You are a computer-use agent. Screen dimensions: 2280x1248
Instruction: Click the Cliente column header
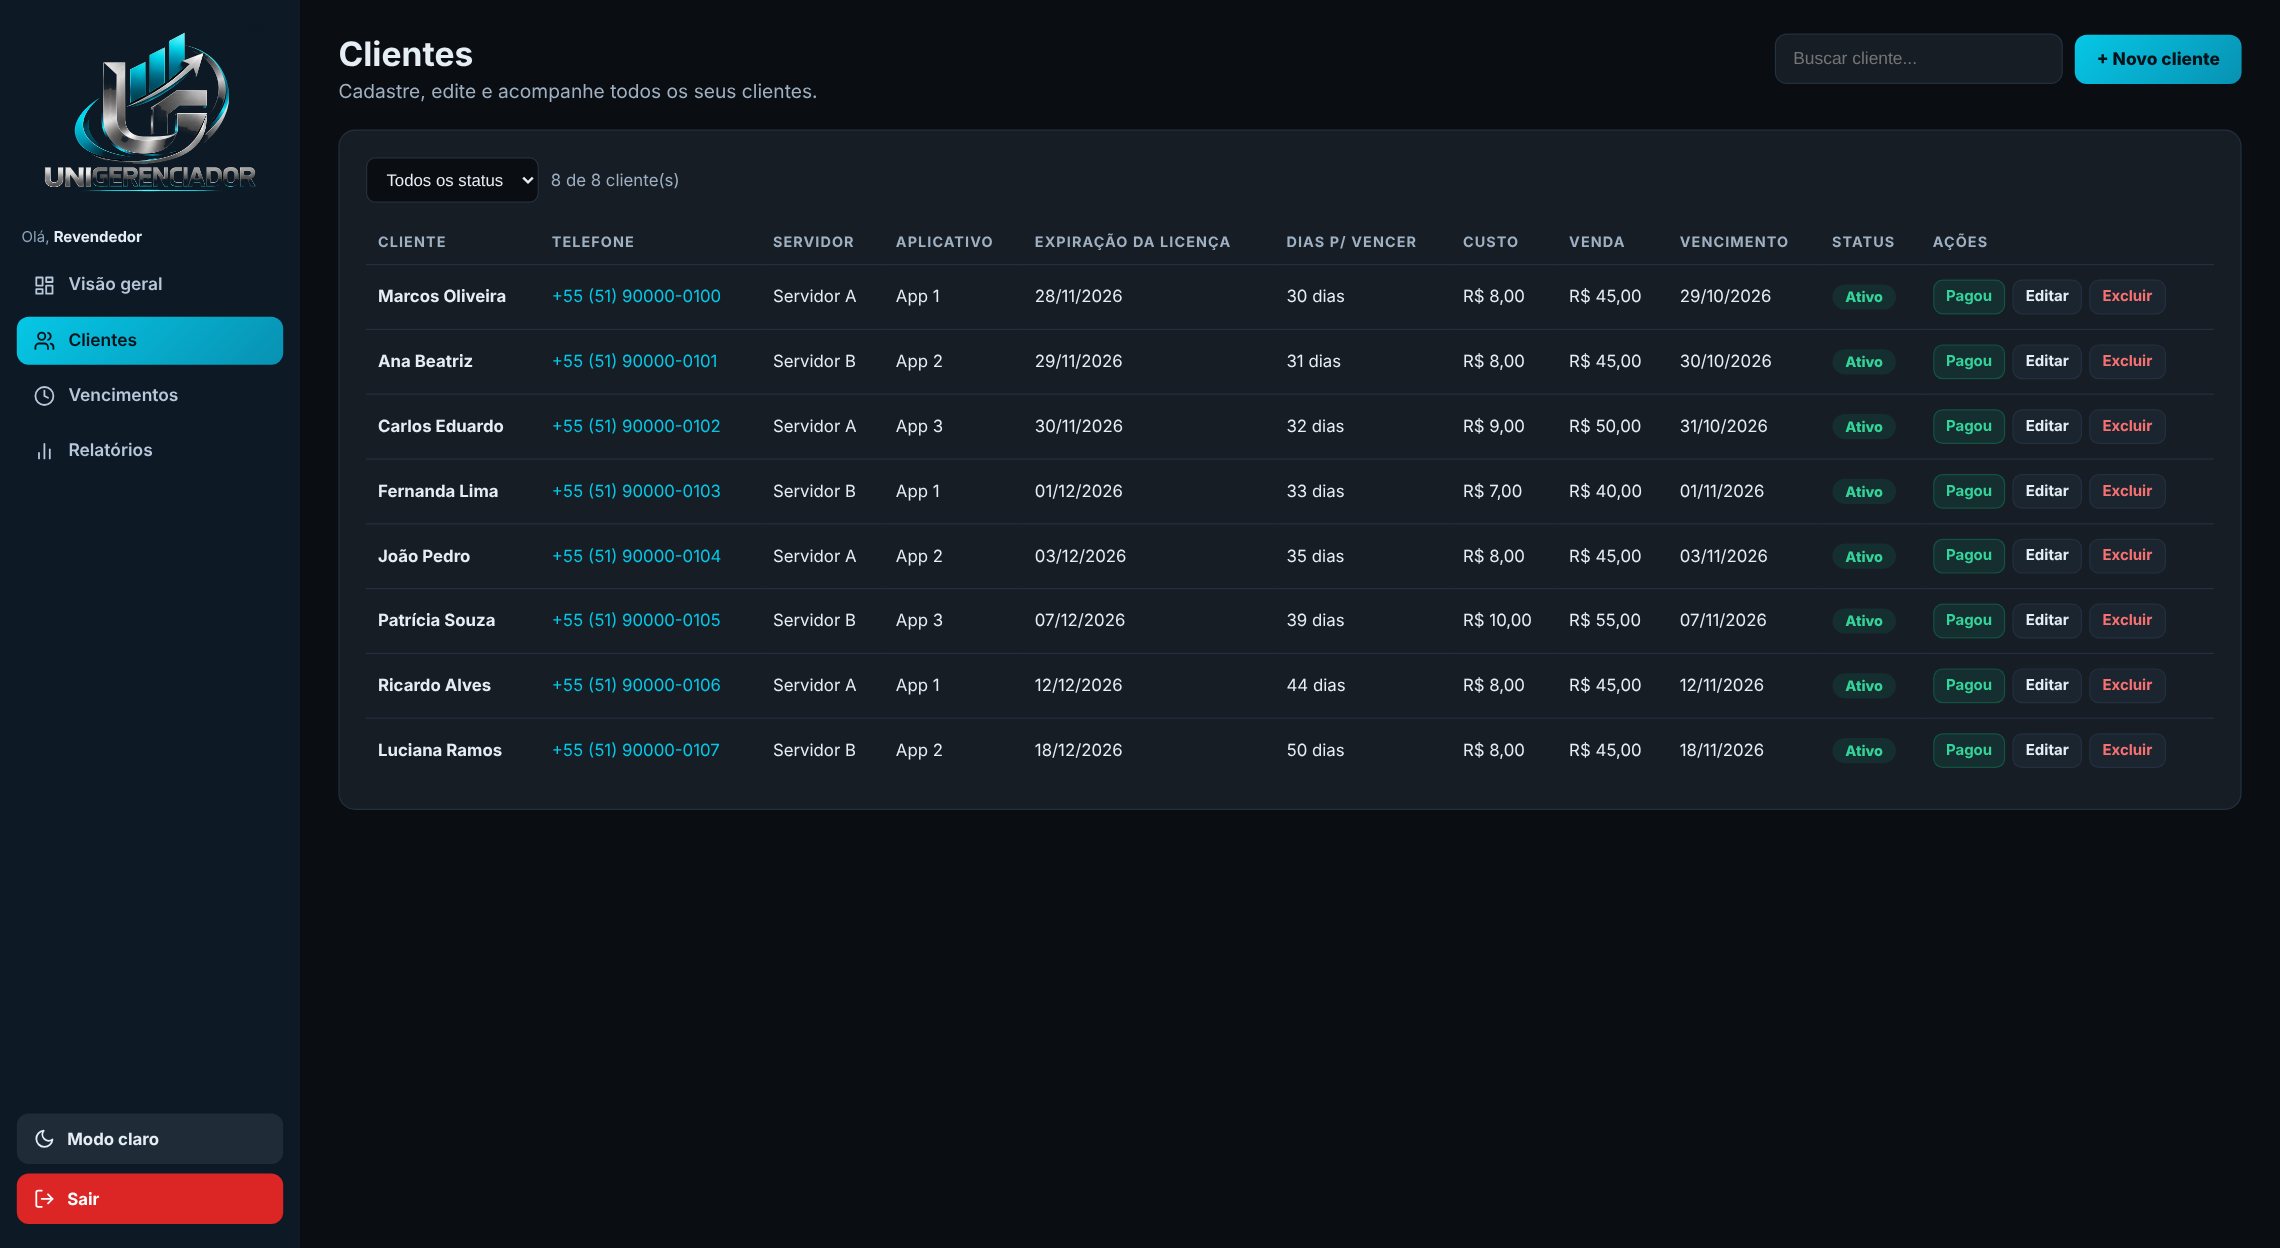point(412,242)
